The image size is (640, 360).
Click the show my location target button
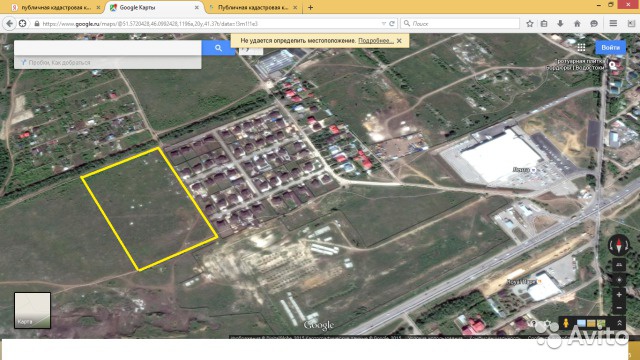(619, 280)
